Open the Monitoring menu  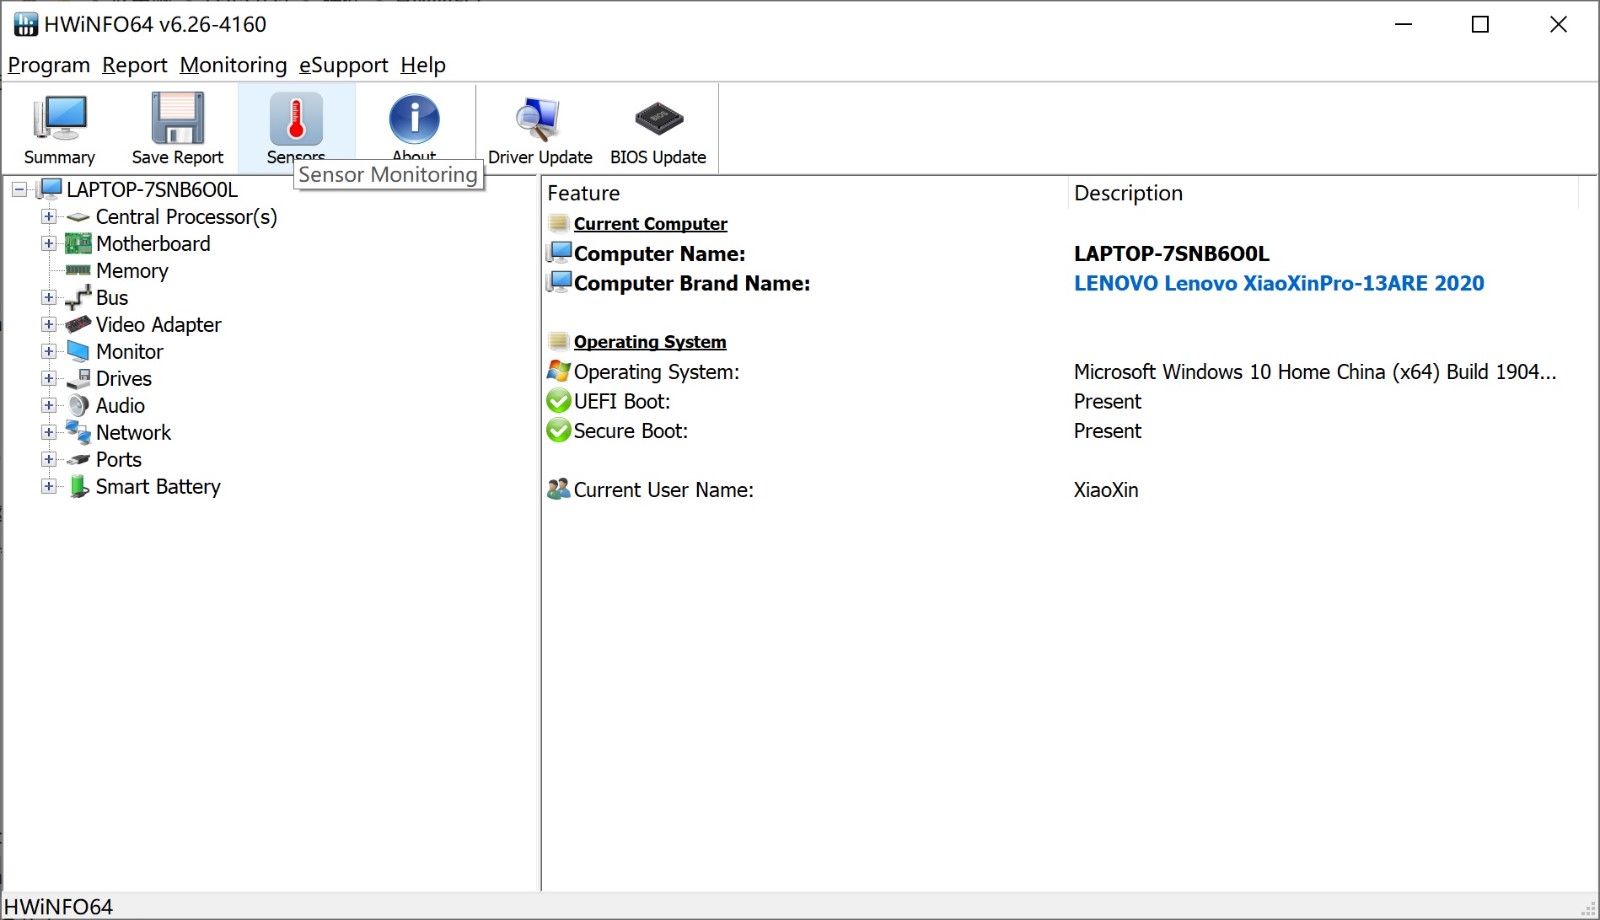point(233,65)
